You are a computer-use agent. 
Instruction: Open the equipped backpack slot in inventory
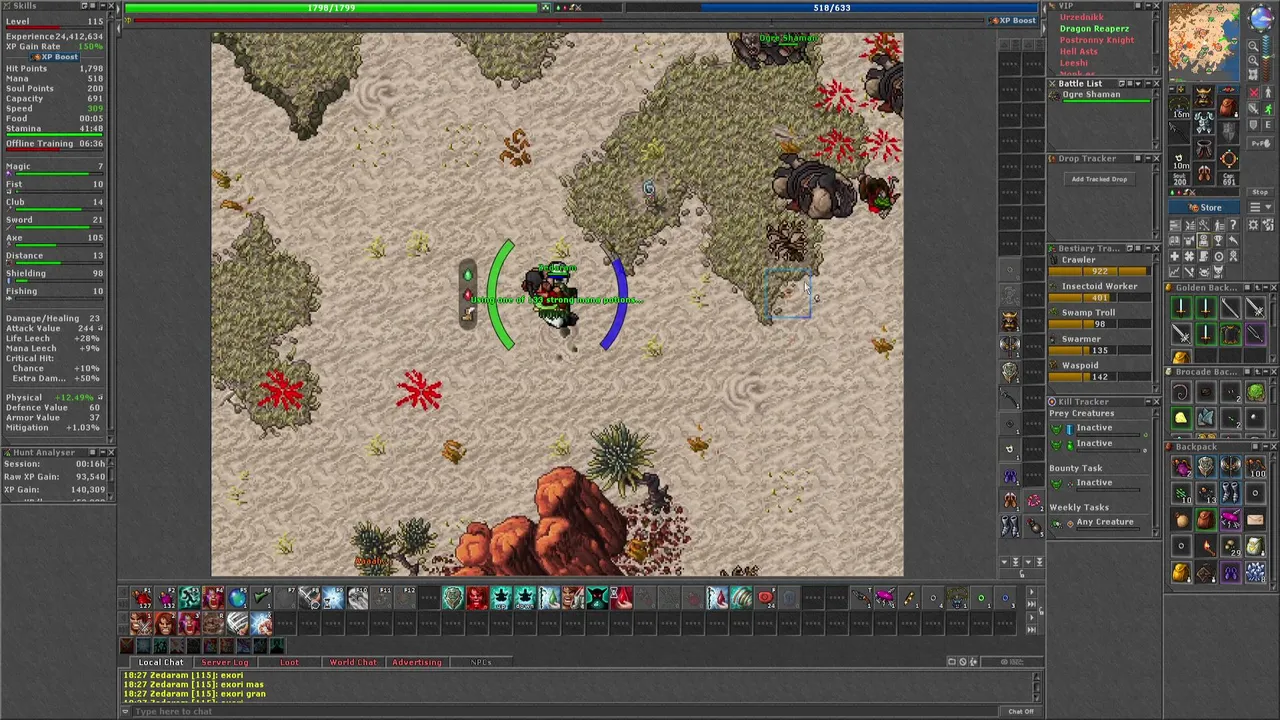(1228, 107)
